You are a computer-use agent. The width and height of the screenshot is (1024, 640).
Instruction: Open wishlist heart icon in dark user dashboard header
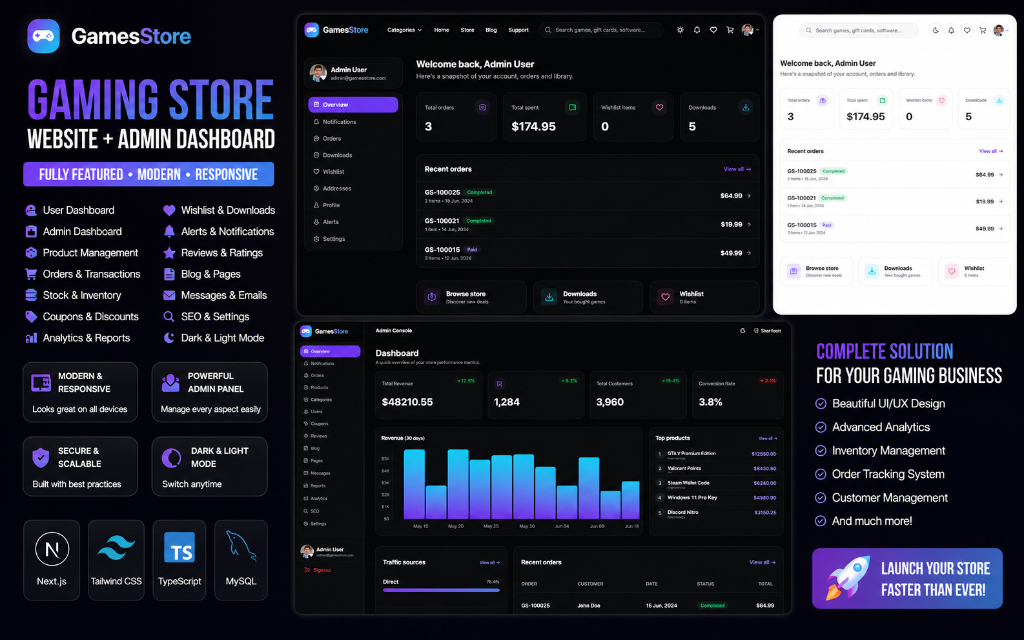[713, 30]
